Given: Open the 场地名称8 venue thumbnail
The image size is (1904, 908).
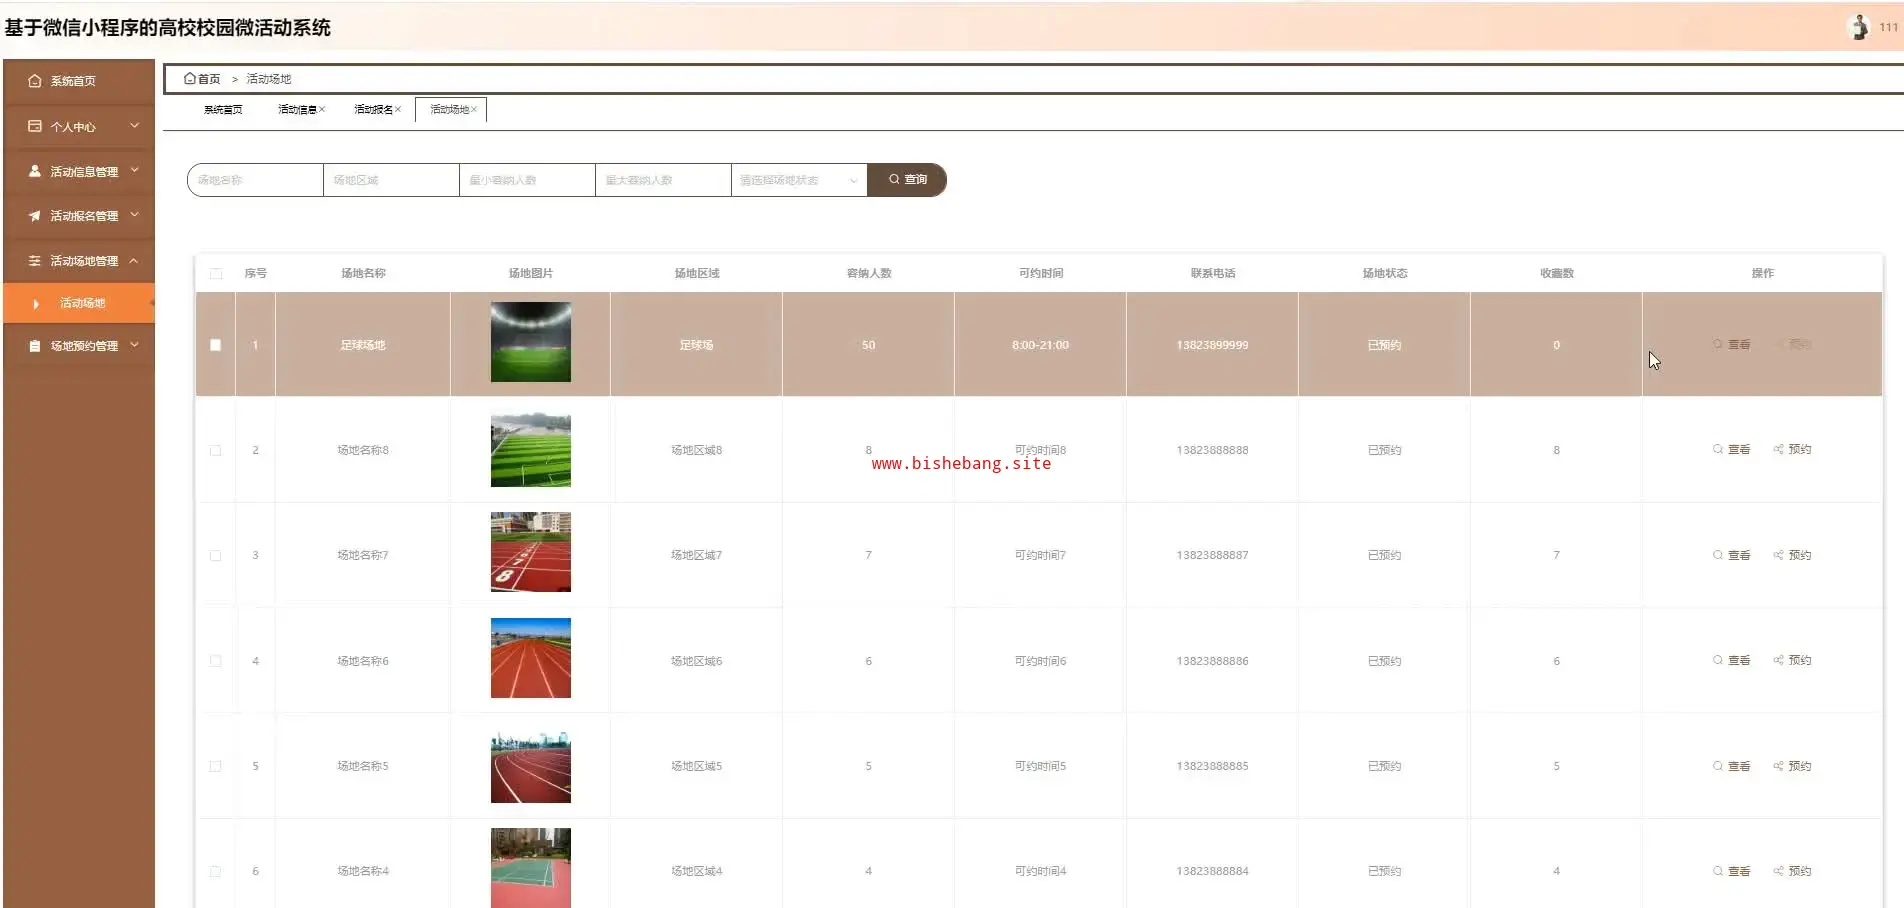Looking at the screenshot, I should [x=531, y=447].
